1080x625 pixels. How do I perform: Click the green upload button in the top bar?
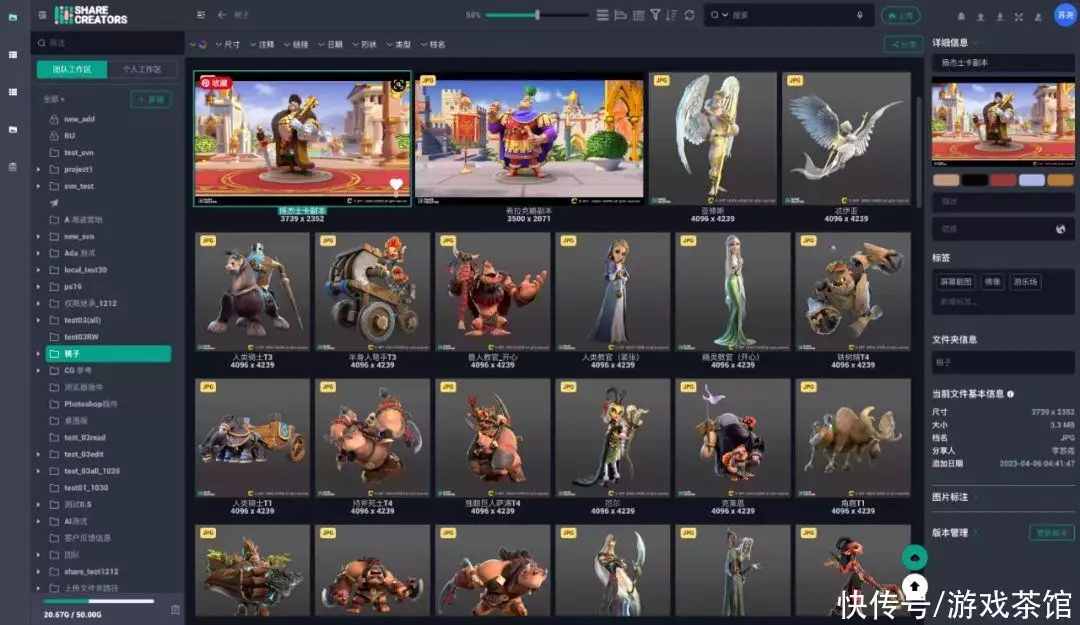point(901,15)
